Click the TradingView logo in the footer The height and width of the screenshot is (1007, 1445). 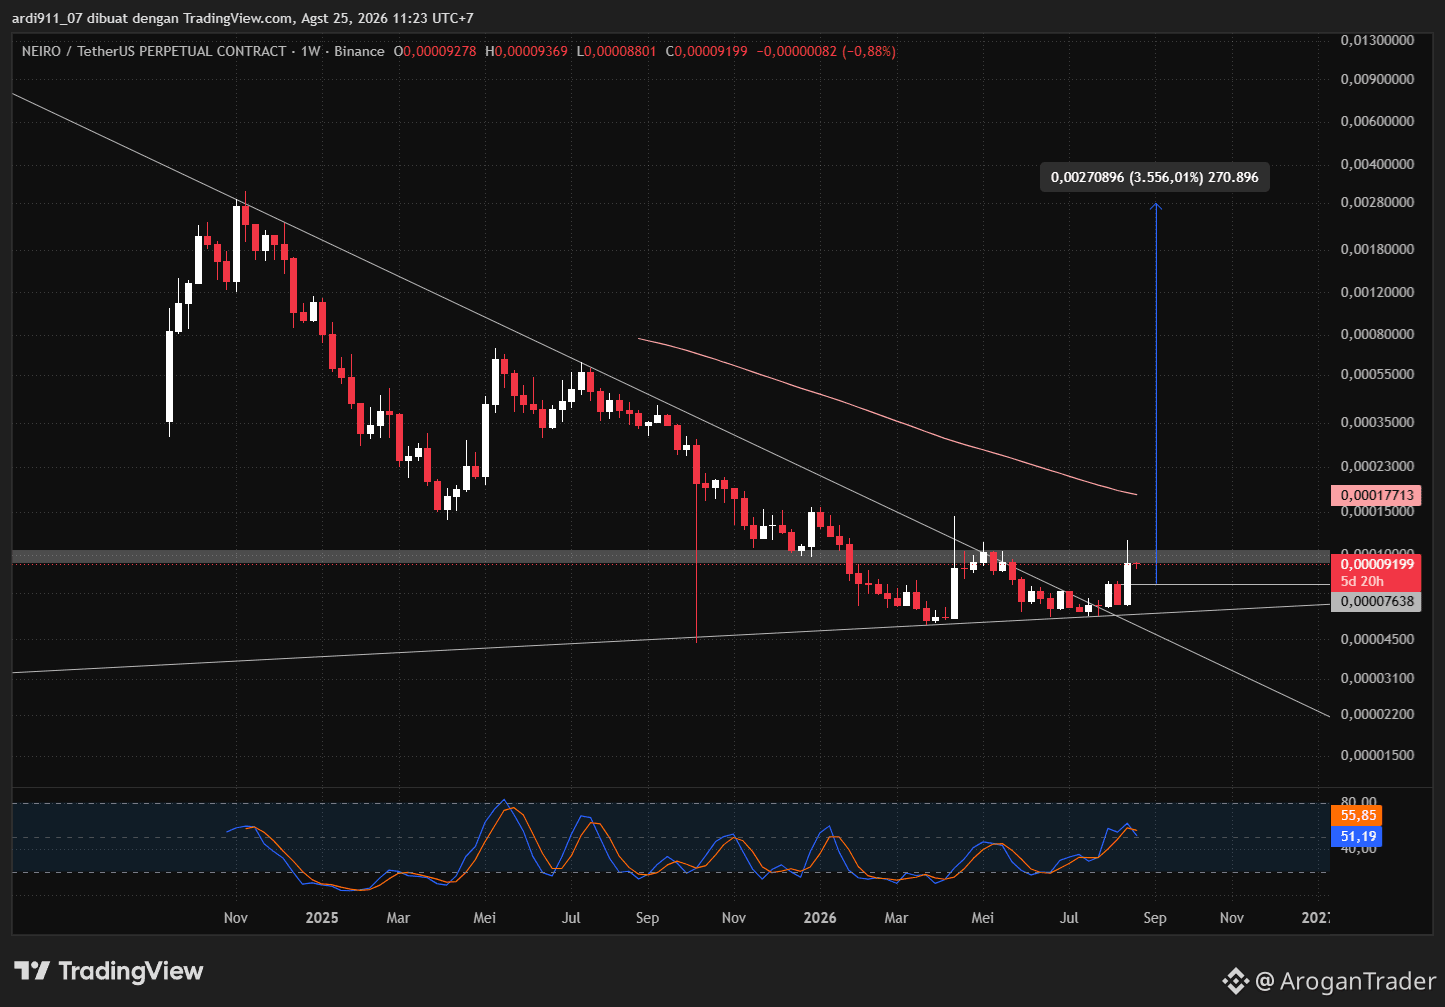[x=109, y=971]
